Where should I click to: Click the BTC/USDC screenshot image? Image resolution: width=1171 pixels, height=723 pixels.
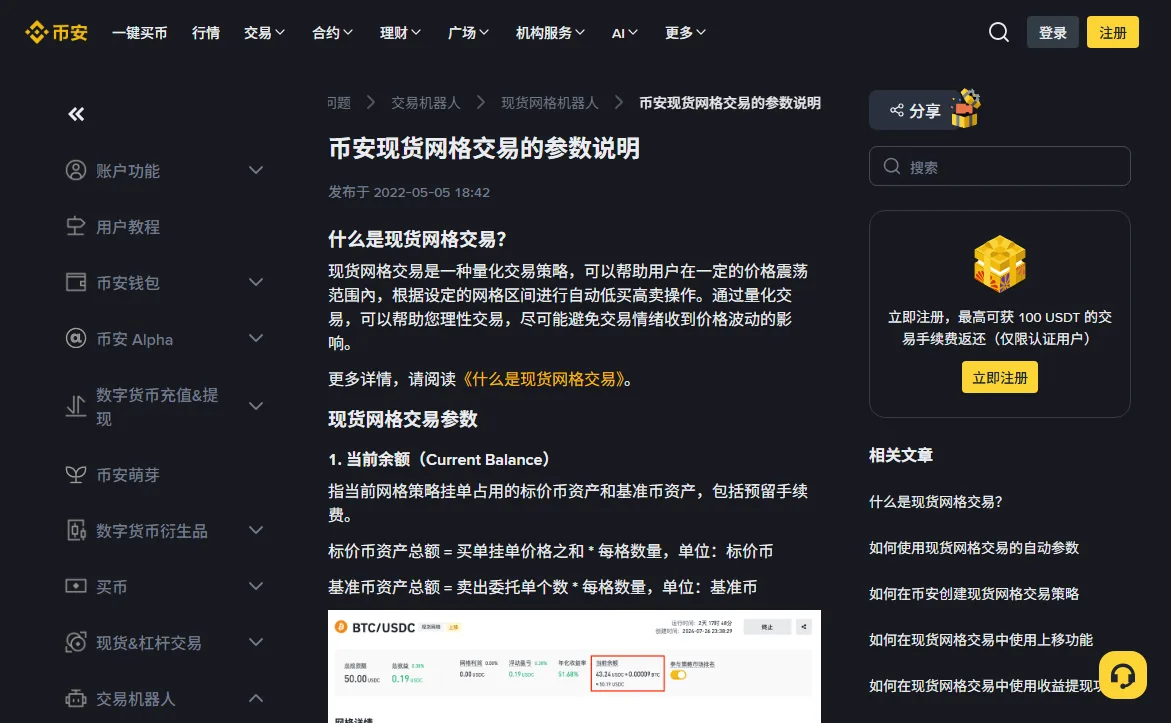[x=574, y=666]
